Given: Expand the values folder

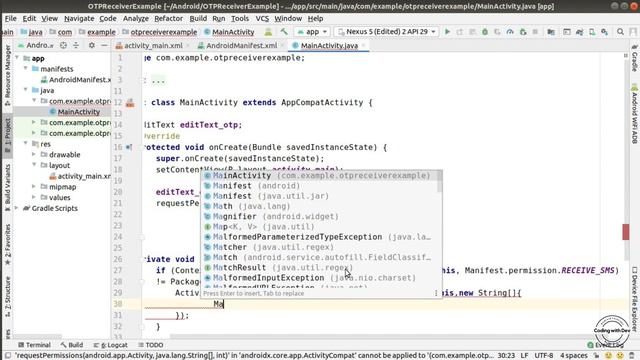Looking at the screenshot, I should point(34,197).
